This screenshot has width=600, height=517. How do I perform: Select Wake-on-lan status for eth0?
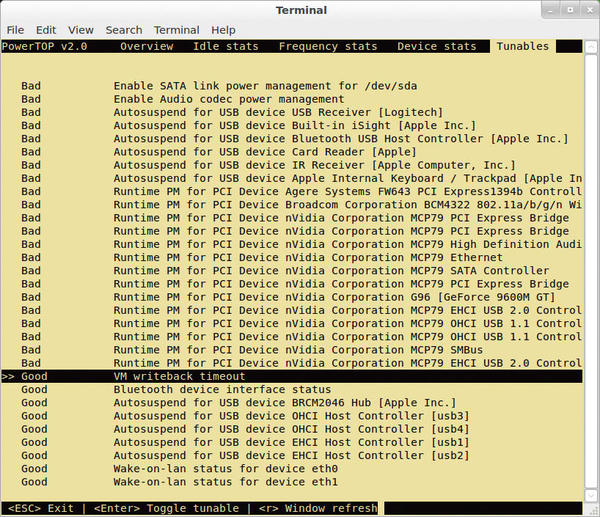[x=292, y=469]
